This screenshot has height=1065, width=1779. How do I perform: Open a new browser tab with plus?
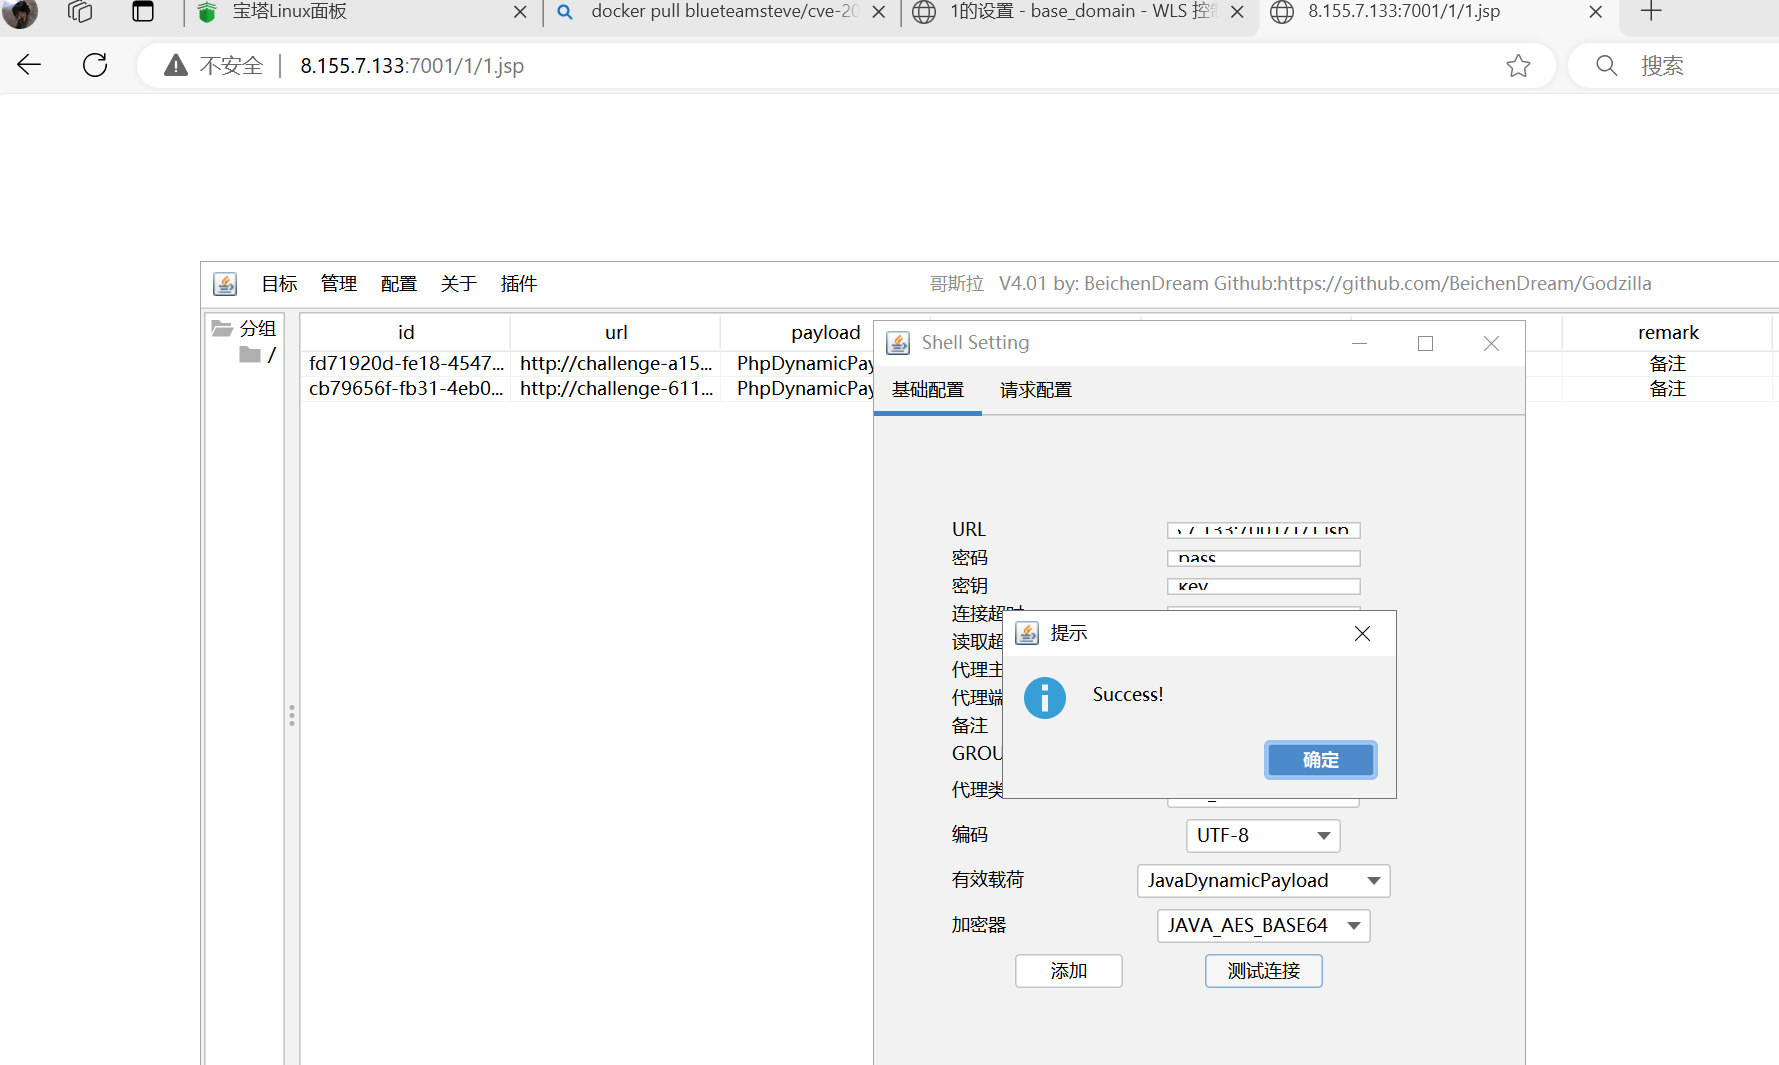(1651, 11)
